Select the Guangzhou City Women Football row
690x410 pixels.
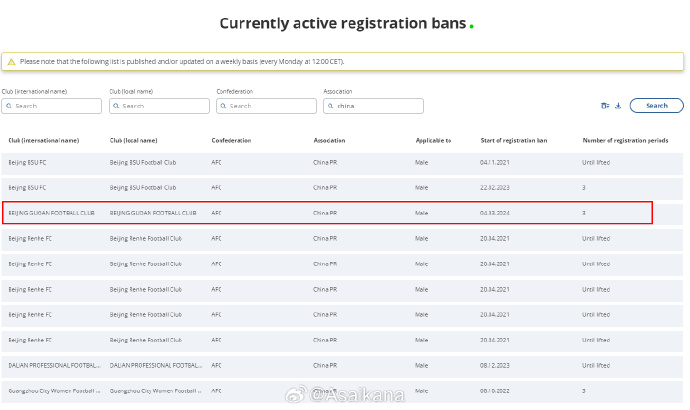click(328, 391)
